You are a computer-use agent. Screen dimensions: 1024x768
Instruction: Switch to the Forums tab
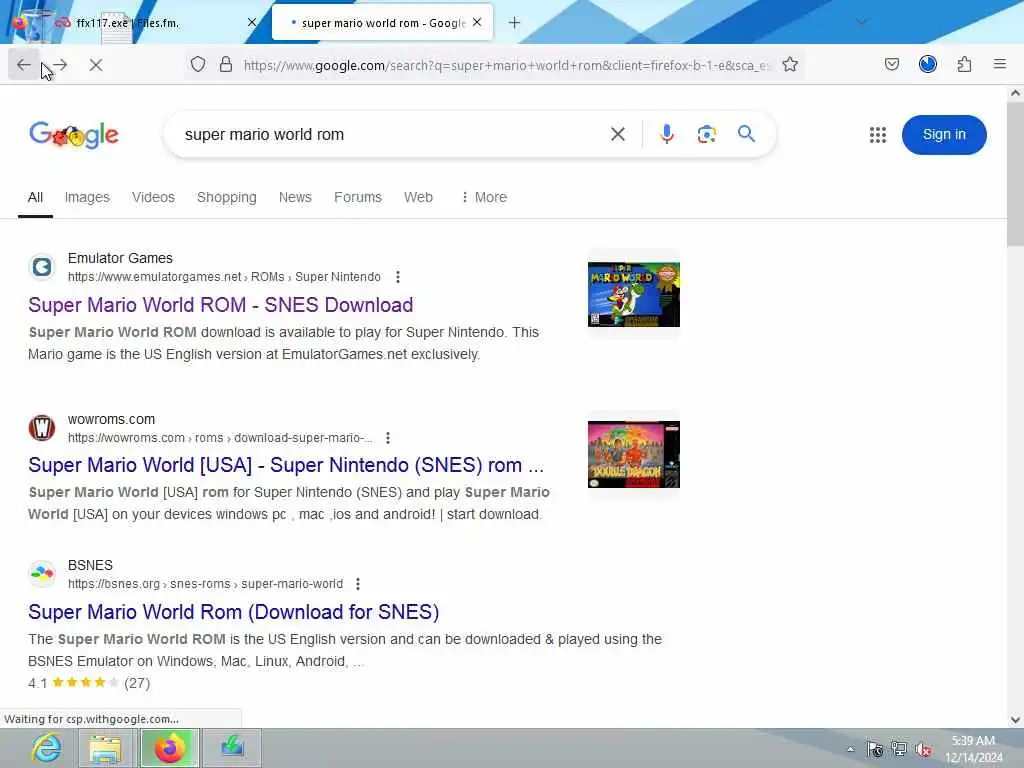(x=358, y=197)
